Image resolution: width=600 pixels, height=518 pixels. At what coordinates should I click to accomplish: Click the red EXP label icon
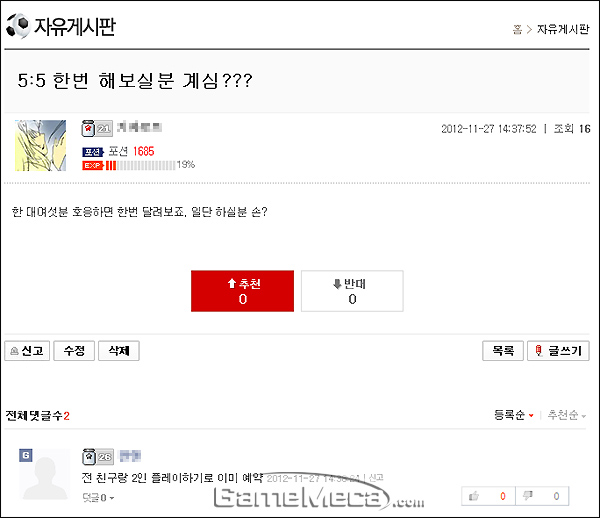(93, 165)
